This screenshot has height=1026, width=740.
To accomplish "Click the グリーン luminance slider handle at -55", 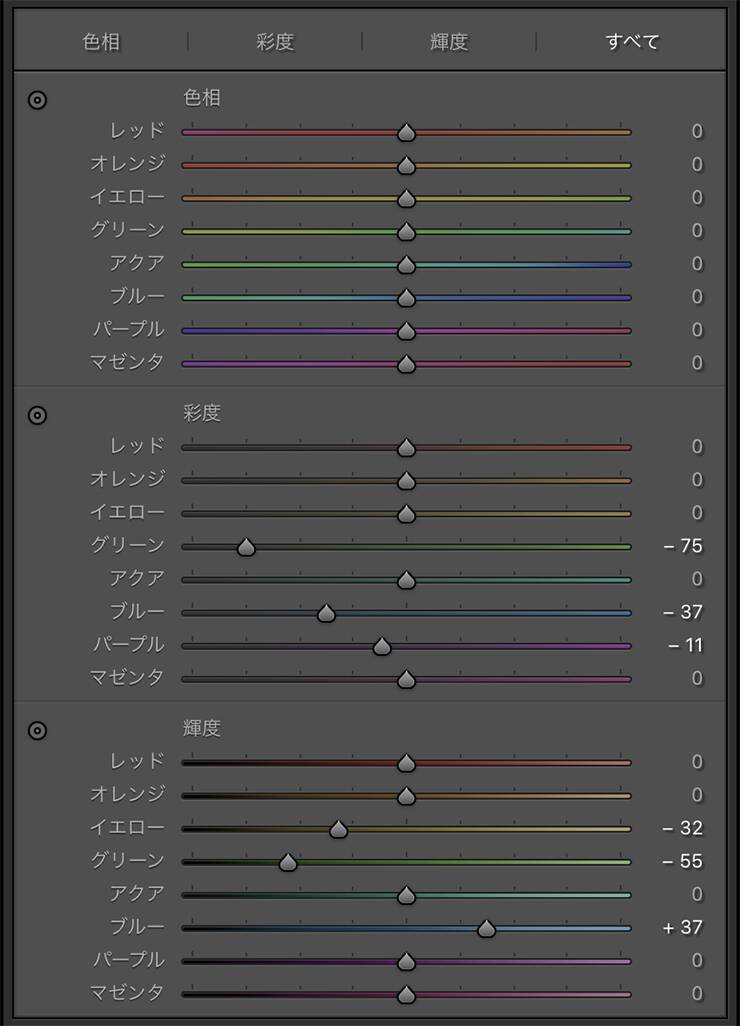I will tap(288, 862).
